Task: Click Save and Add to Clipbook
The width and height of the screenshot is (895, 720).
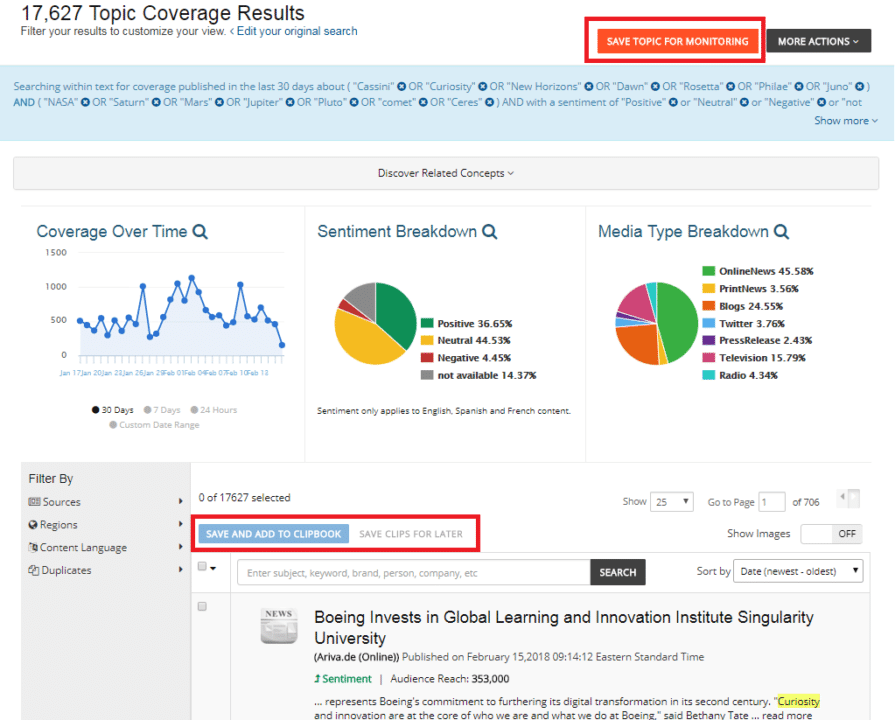Action: click(x=273, y=534)
